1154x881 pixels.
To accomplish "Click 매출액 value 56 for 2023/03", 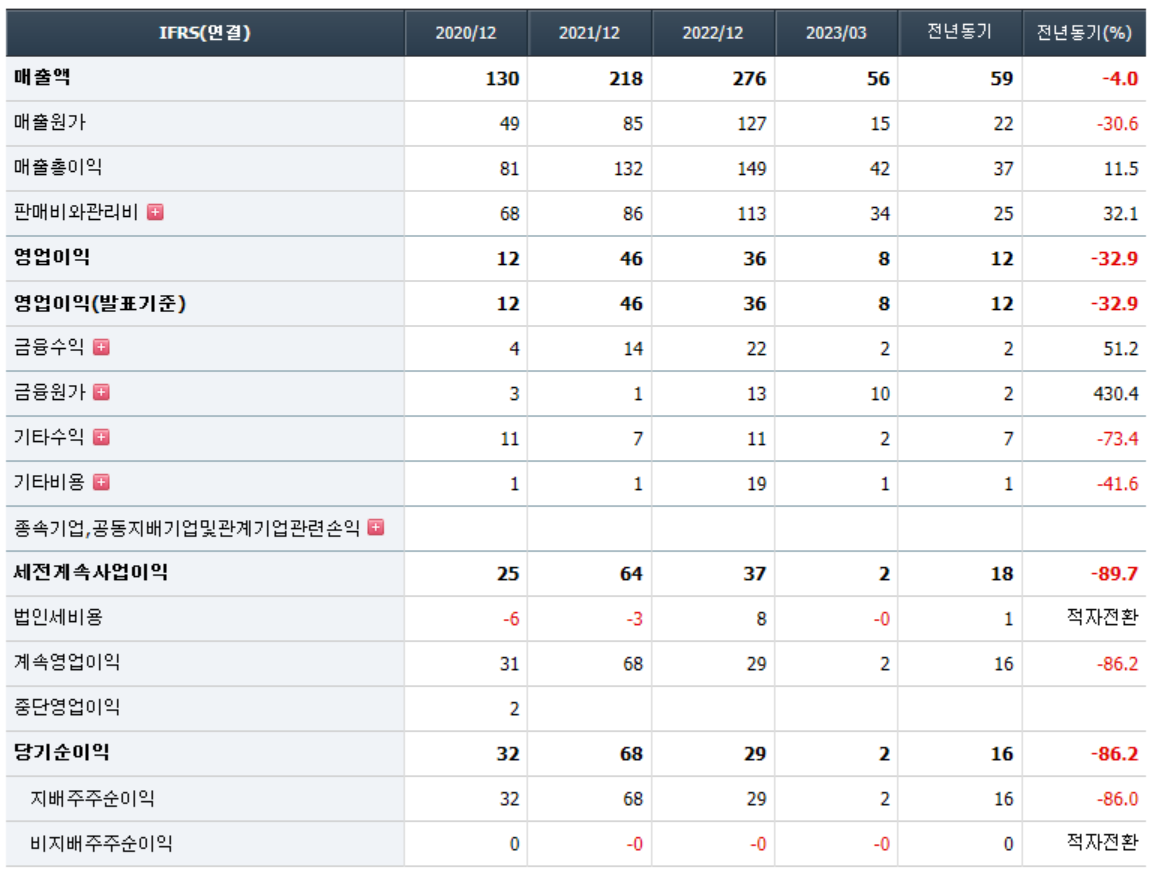I will click(878, 79).
